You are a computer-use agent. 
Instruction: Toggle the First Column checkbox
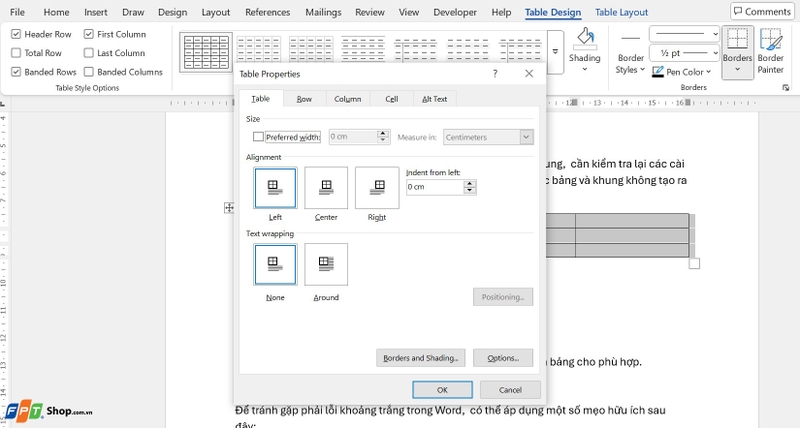click(x=89, y=34)
